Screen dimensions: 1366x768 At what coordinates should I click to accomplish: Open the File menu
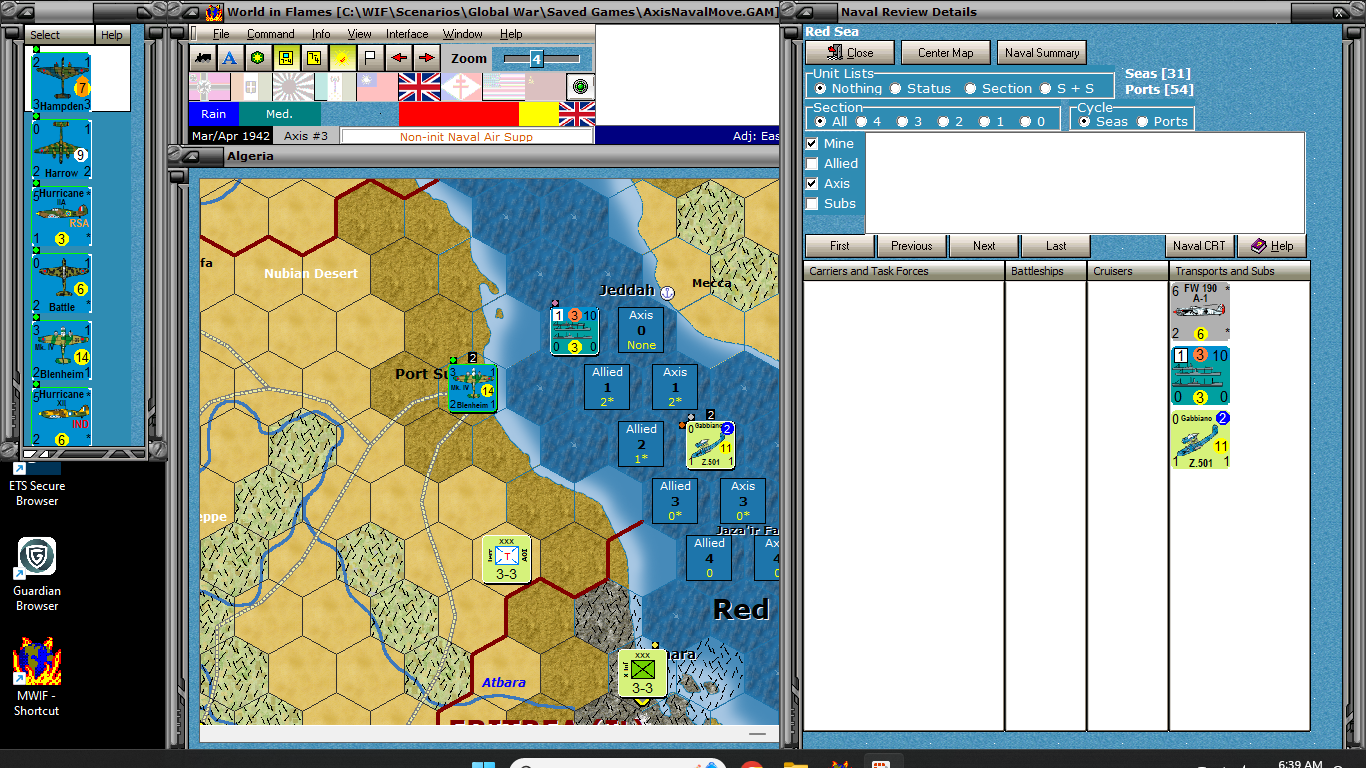point(221,34)
